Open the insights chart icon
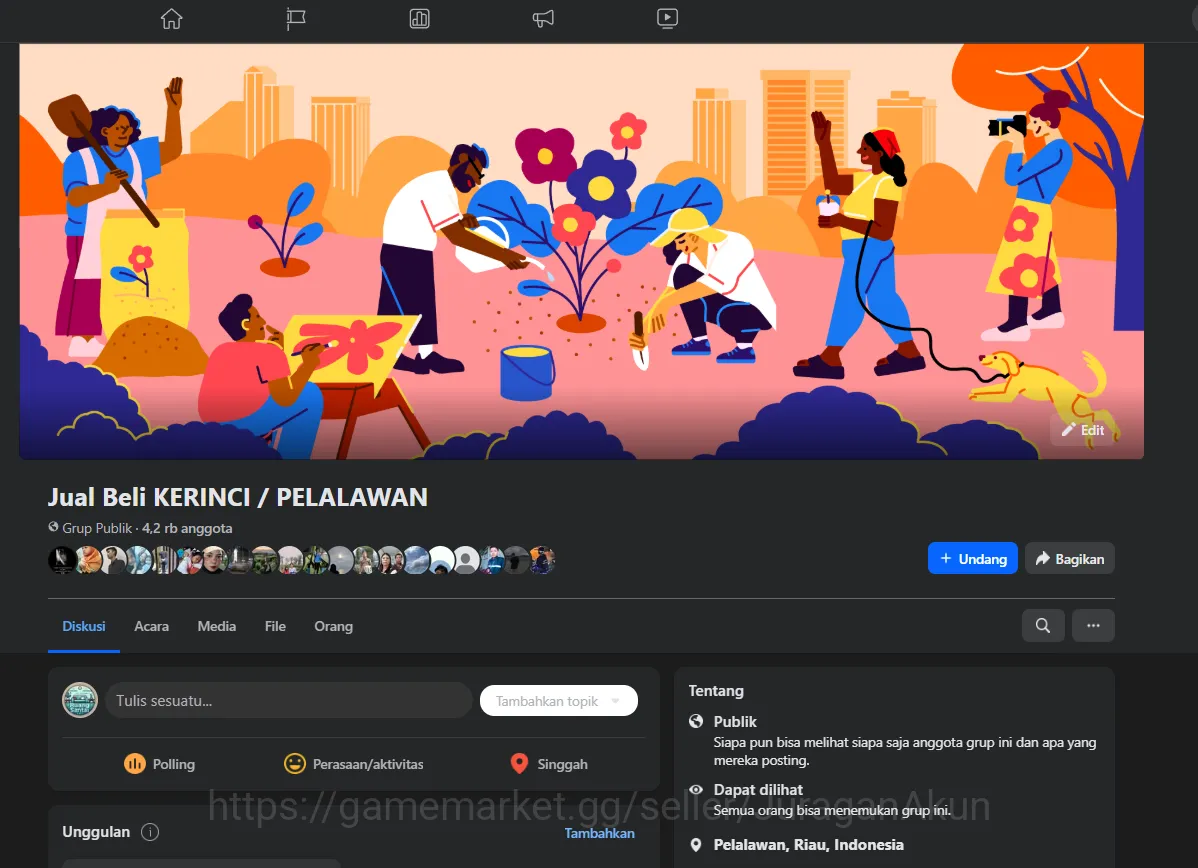This screenshot has height=868, width=1198. 419,18
